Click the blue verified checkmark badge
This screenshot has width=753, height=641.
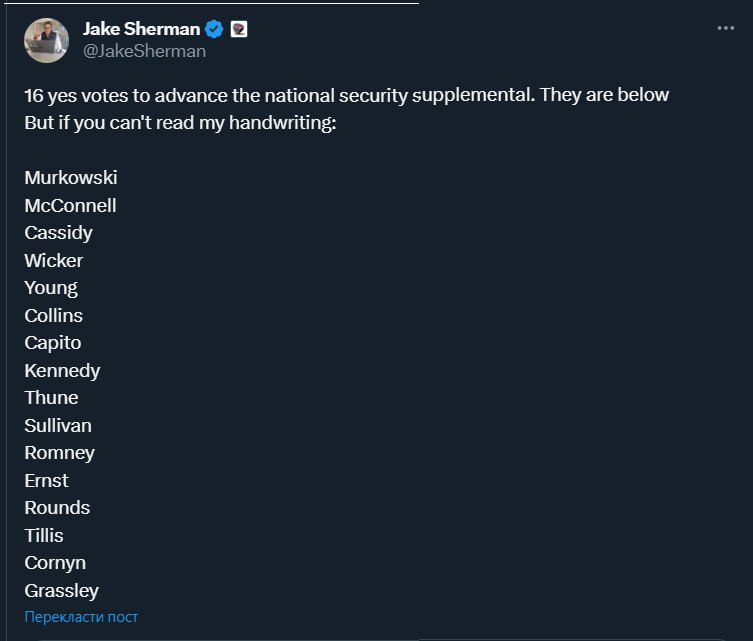pyautogui.click(x=214, y=29)
